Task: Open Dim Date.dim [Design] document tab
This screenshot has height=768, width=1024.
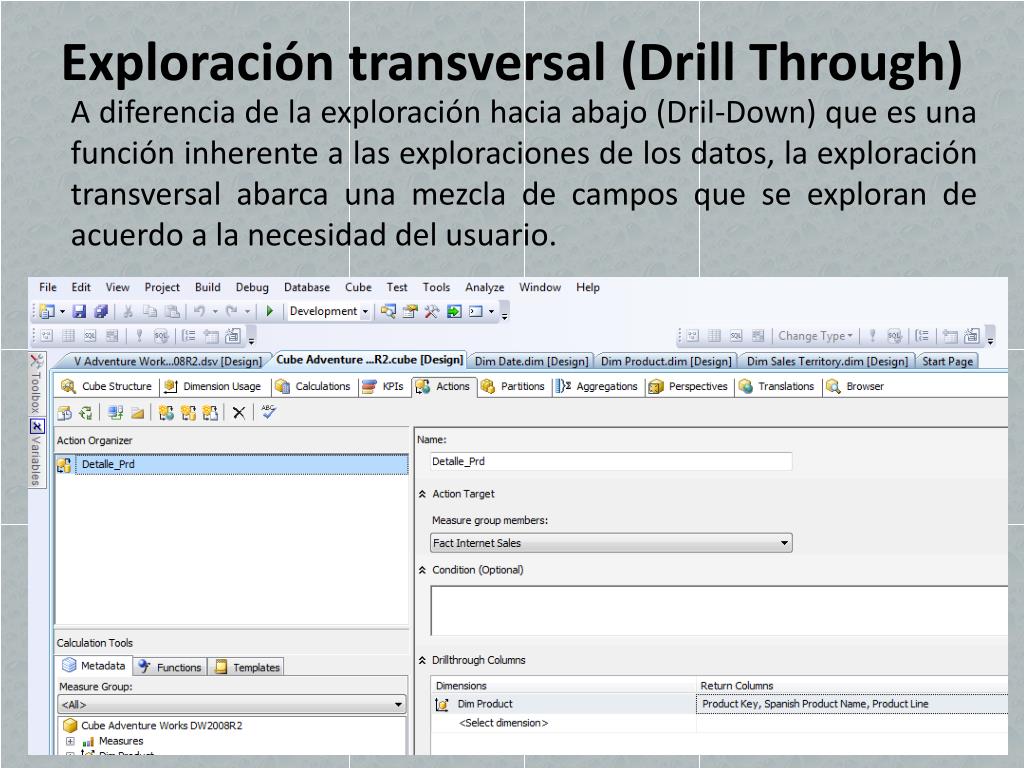Action: [x=531, y=361]
